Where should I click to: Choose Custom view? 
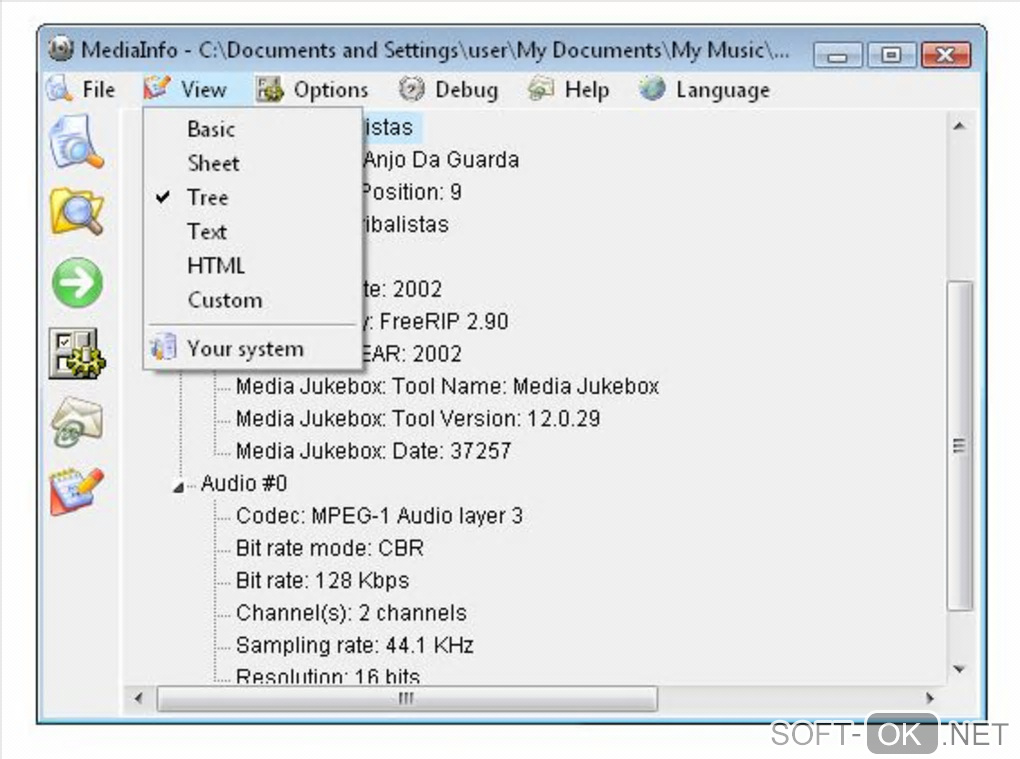[252, 300]
